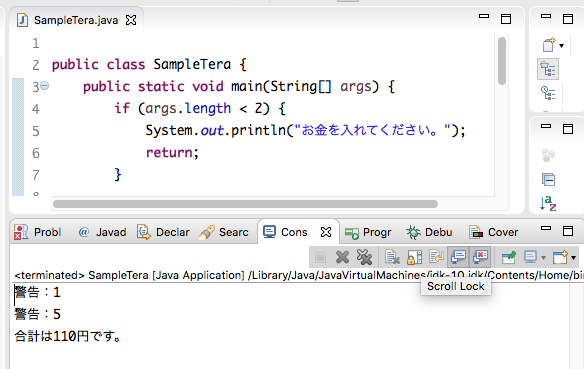The image size is (584, 369).
Task: Click grayed-out circles icon in outline panel
Action: pos(548,156)
